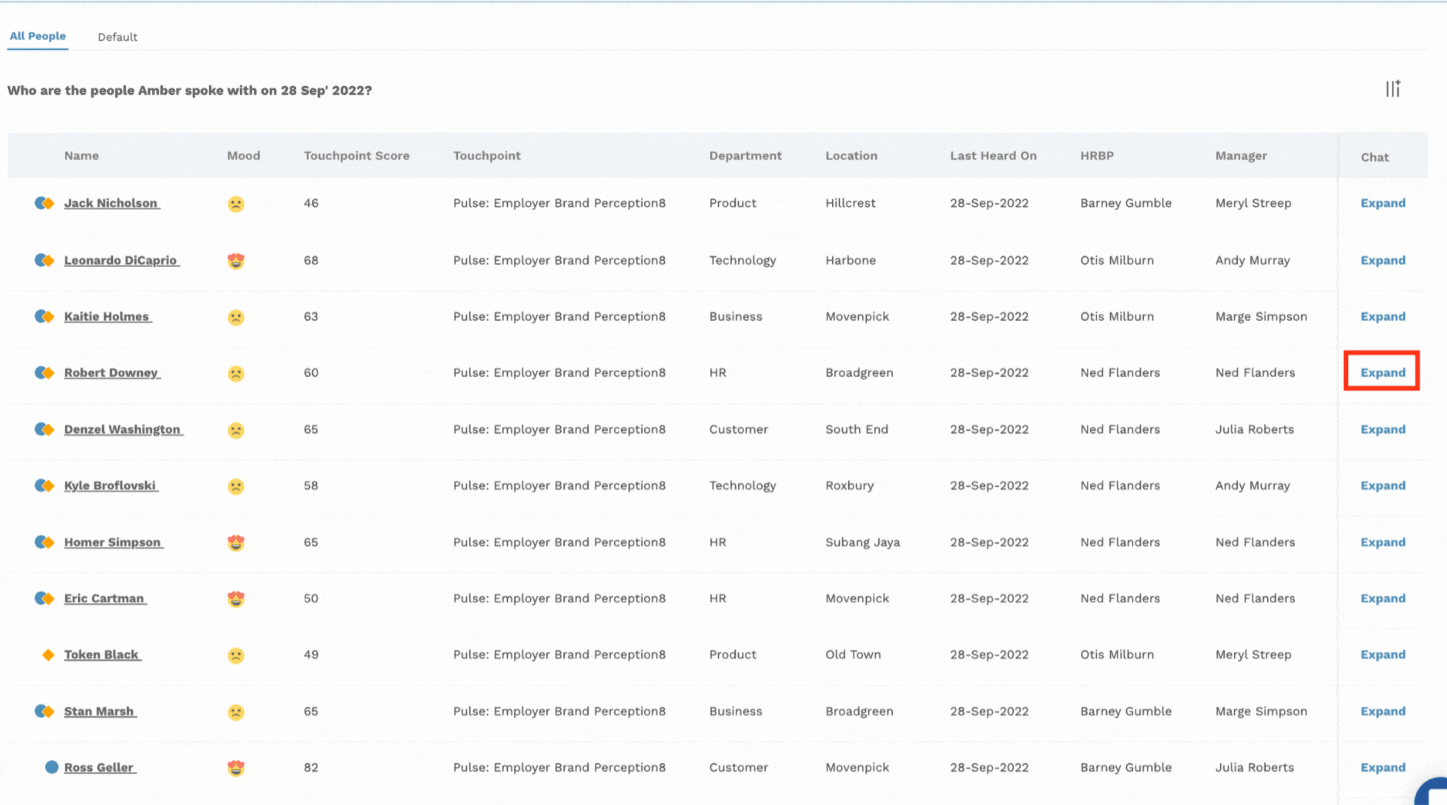Open the column filter settings icon
Image resolution: width=1447 pixels, height=805 pixels.
click(x=1393, y=89)
